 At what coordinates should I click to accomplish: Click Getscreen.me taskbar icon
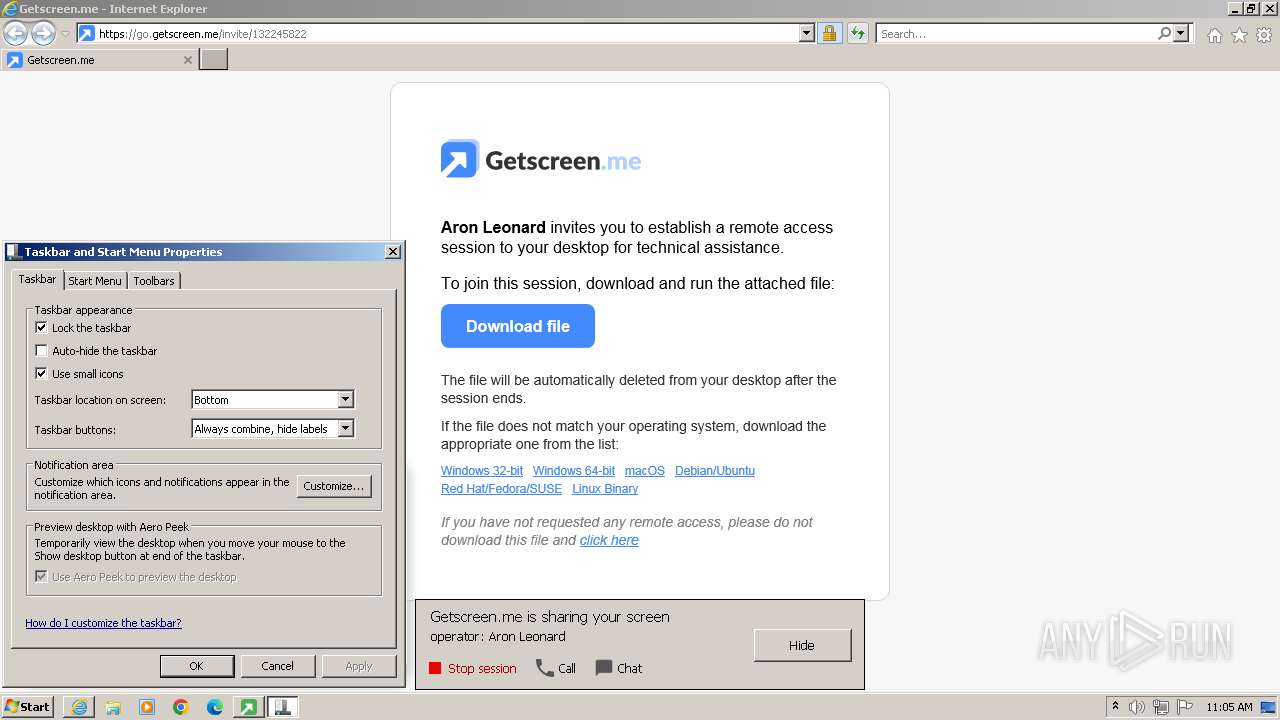[248, 707]
